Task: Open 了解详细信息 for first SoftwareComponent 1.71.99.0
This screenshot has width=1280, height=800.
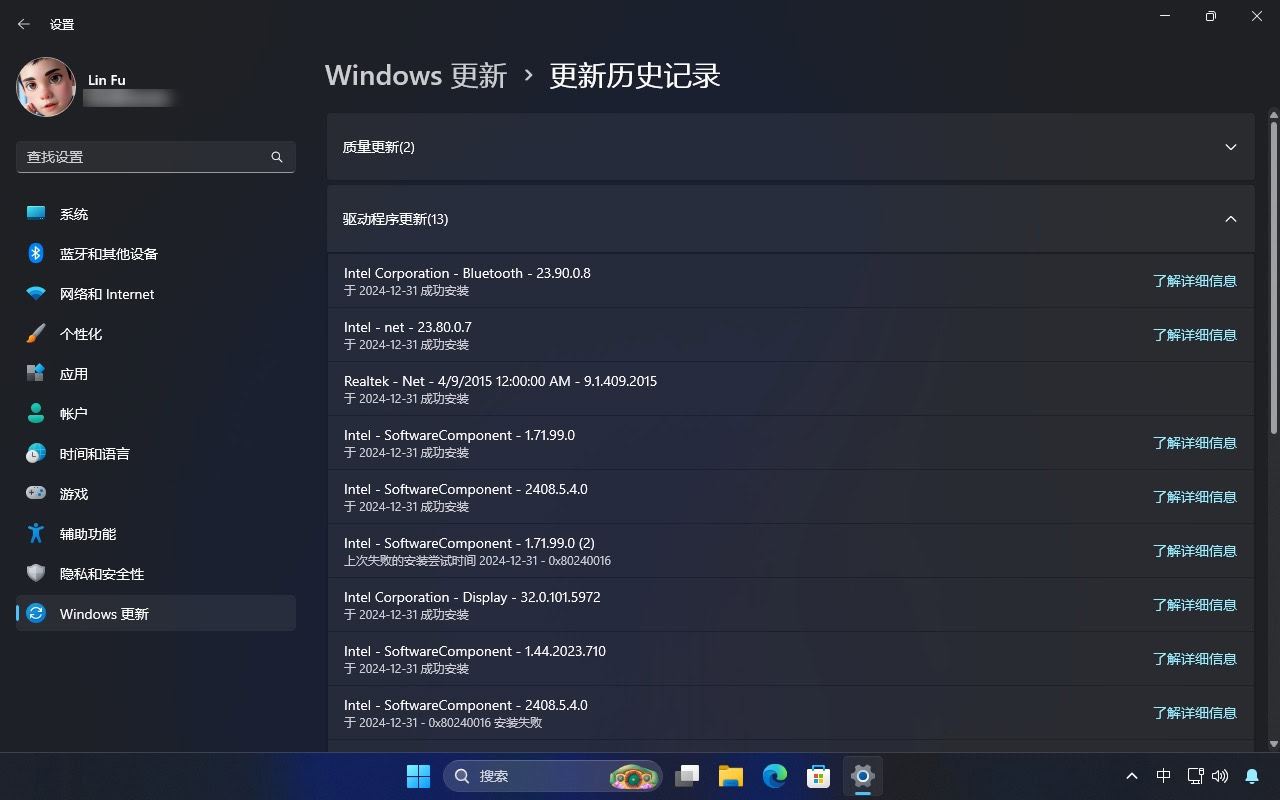Action: point(1195,443)
